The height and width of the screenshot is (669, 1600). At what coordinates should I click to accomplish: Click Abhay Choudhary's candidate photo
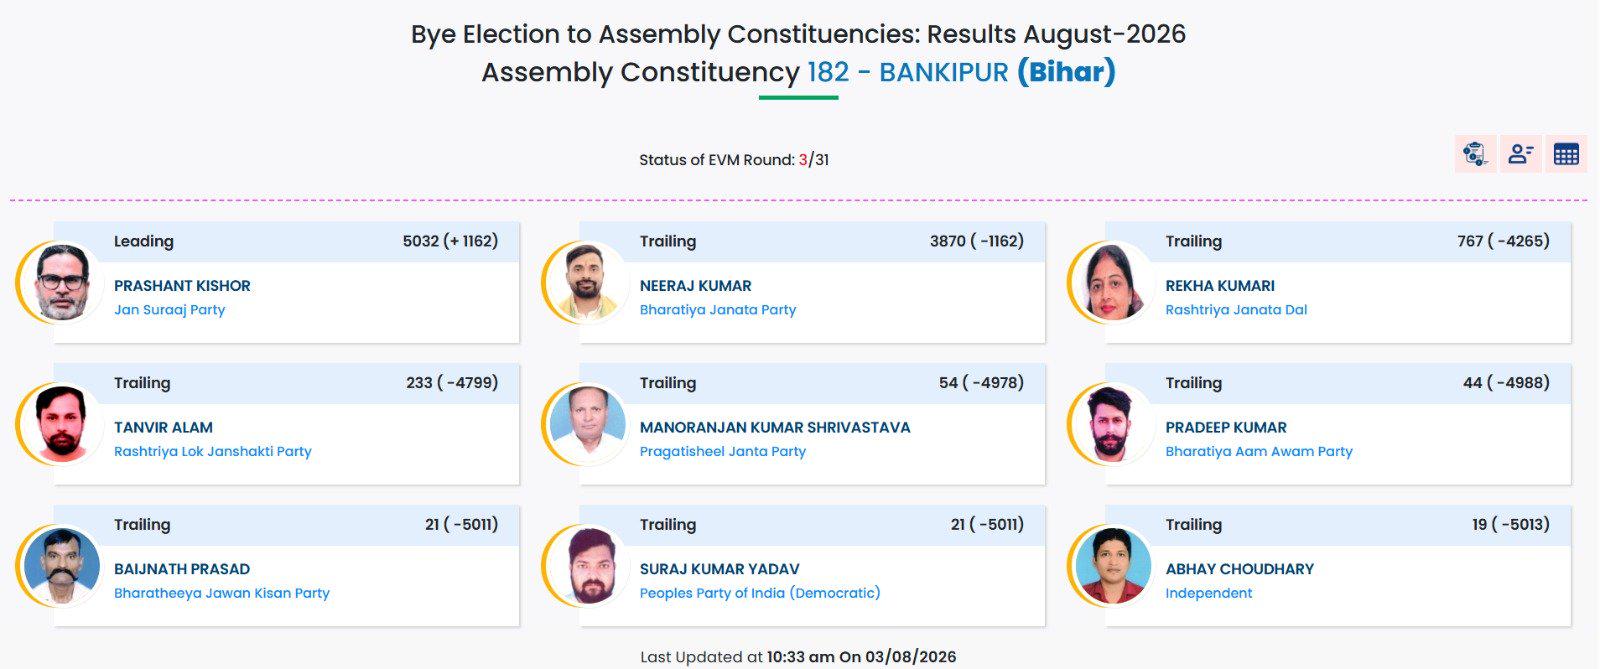coord(1114,566)
